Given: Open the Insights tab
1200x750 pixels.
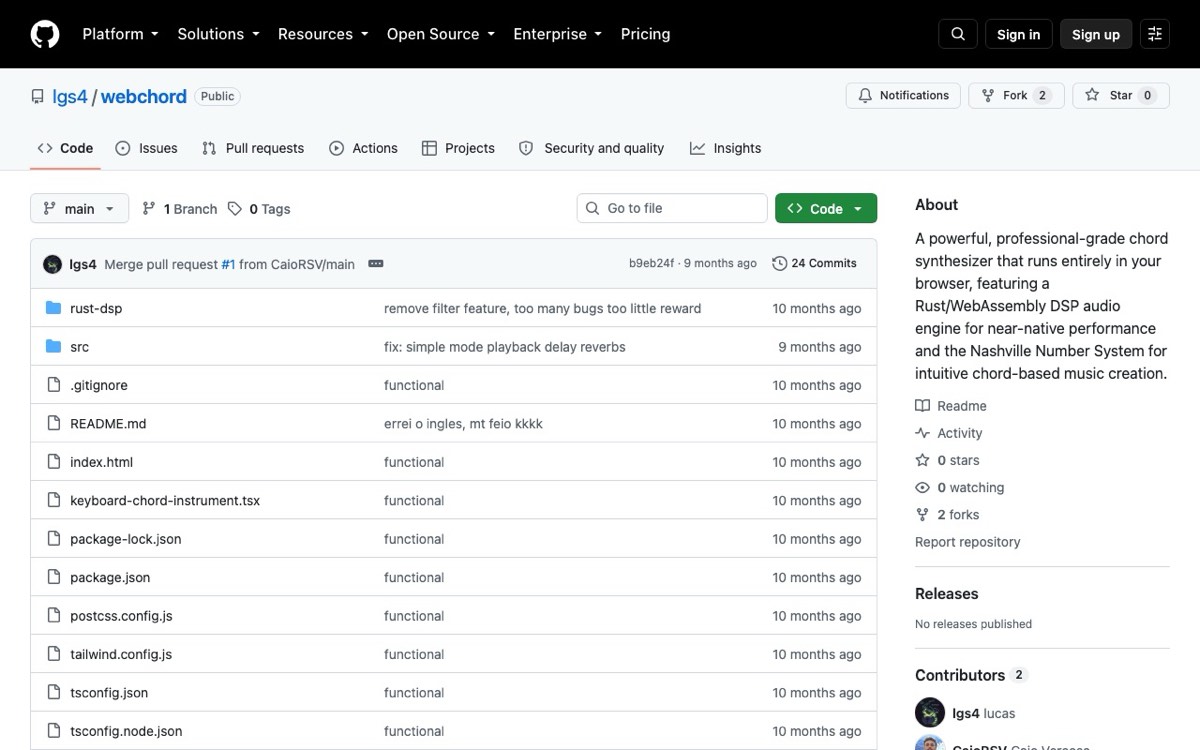Looking at the screenshot, I should (725, 148).
